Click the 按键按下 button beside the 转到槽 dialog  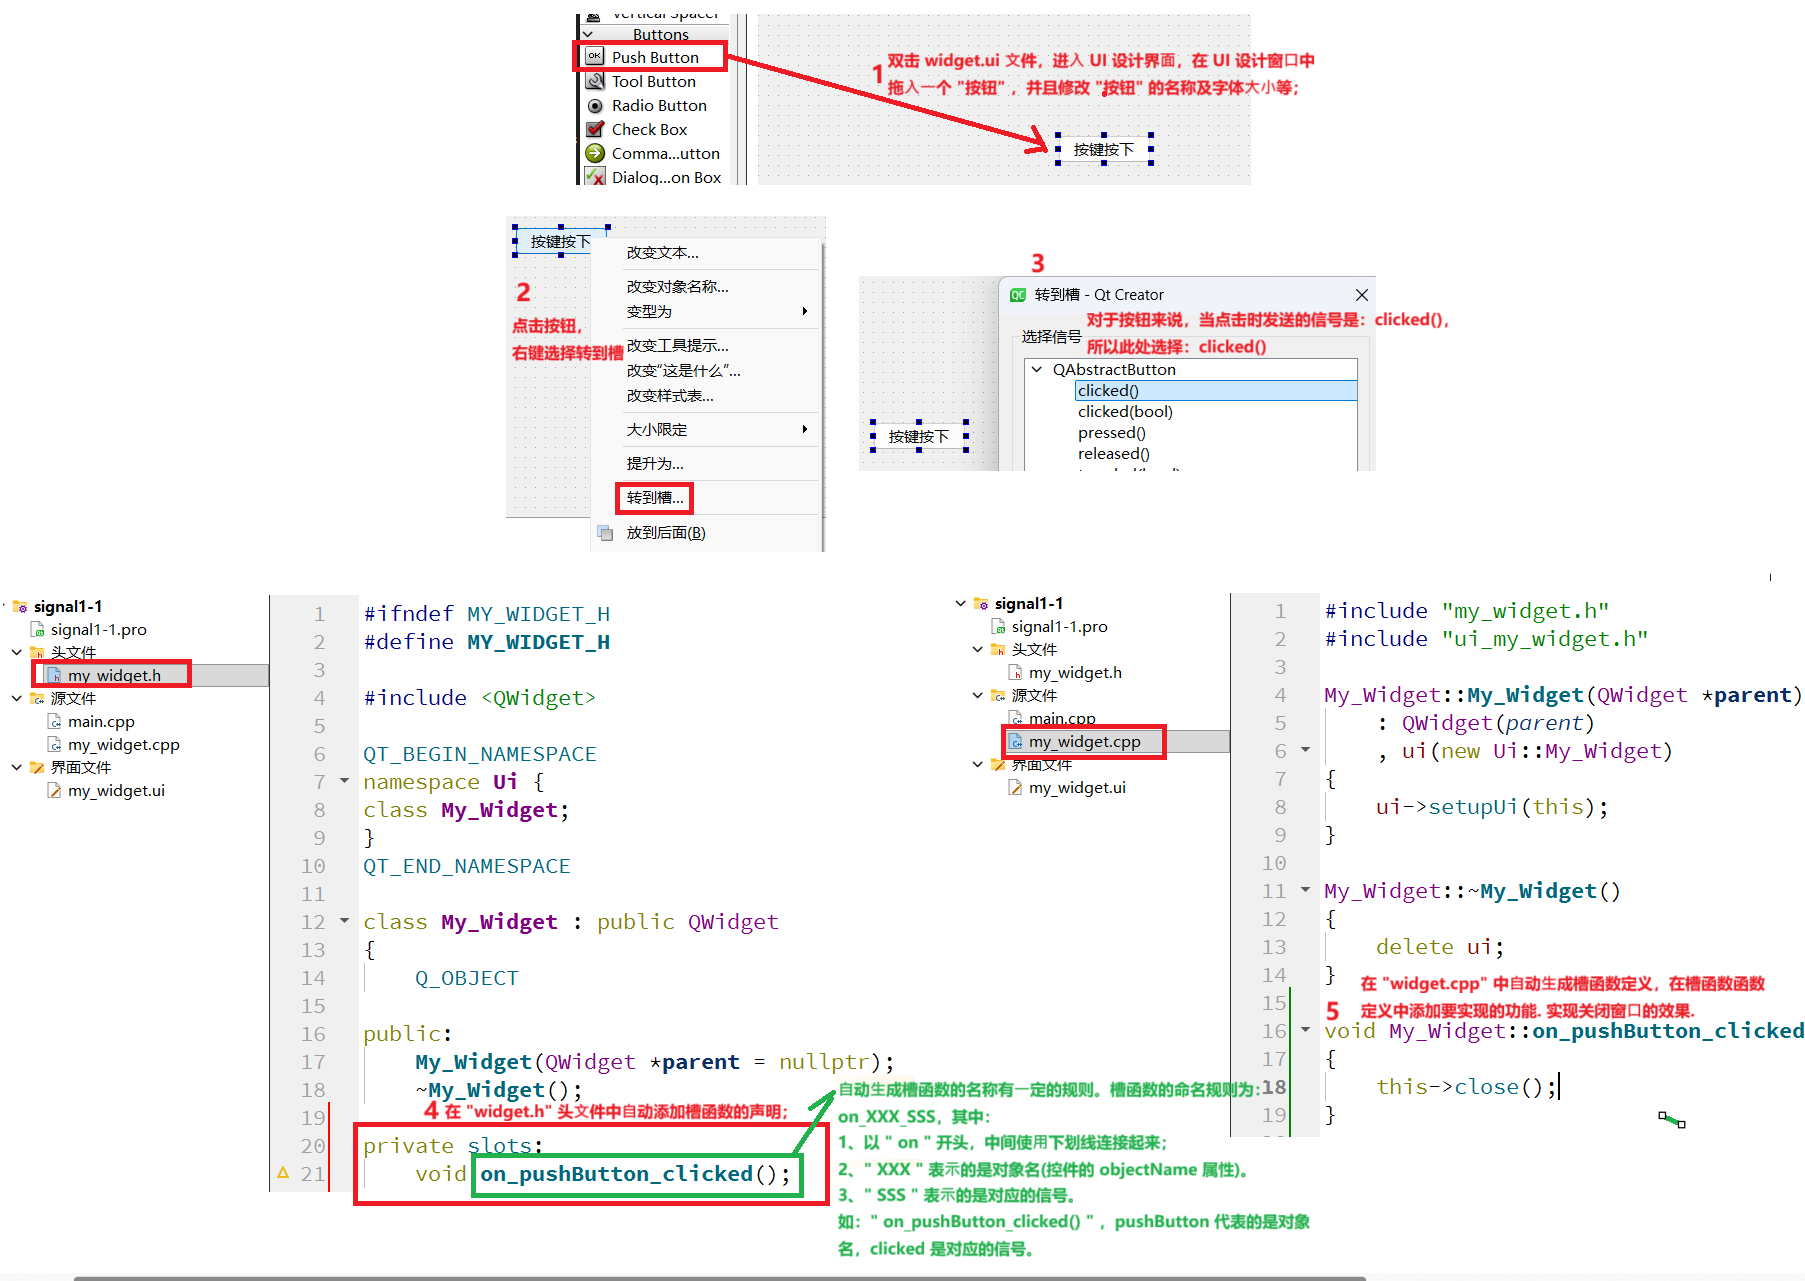pyautogui.click(x=919, y=437)
